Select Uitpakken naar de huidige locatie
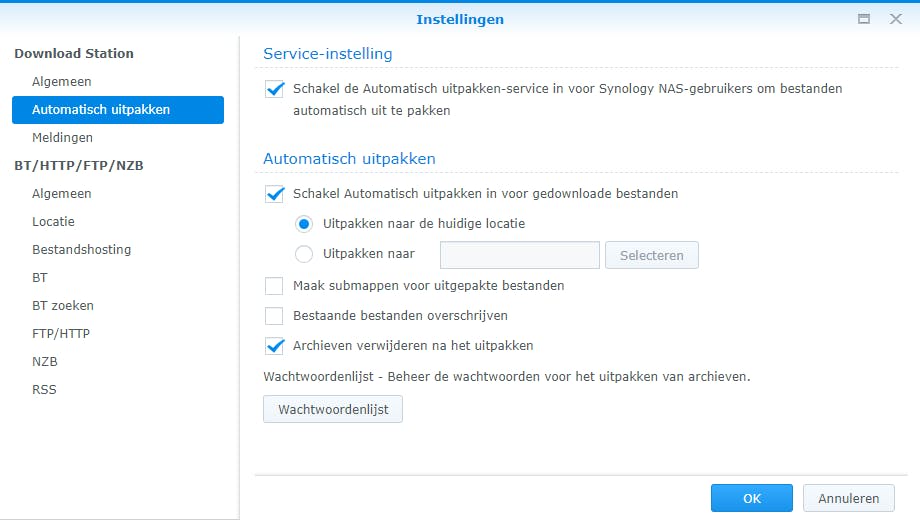 point(304,224)
